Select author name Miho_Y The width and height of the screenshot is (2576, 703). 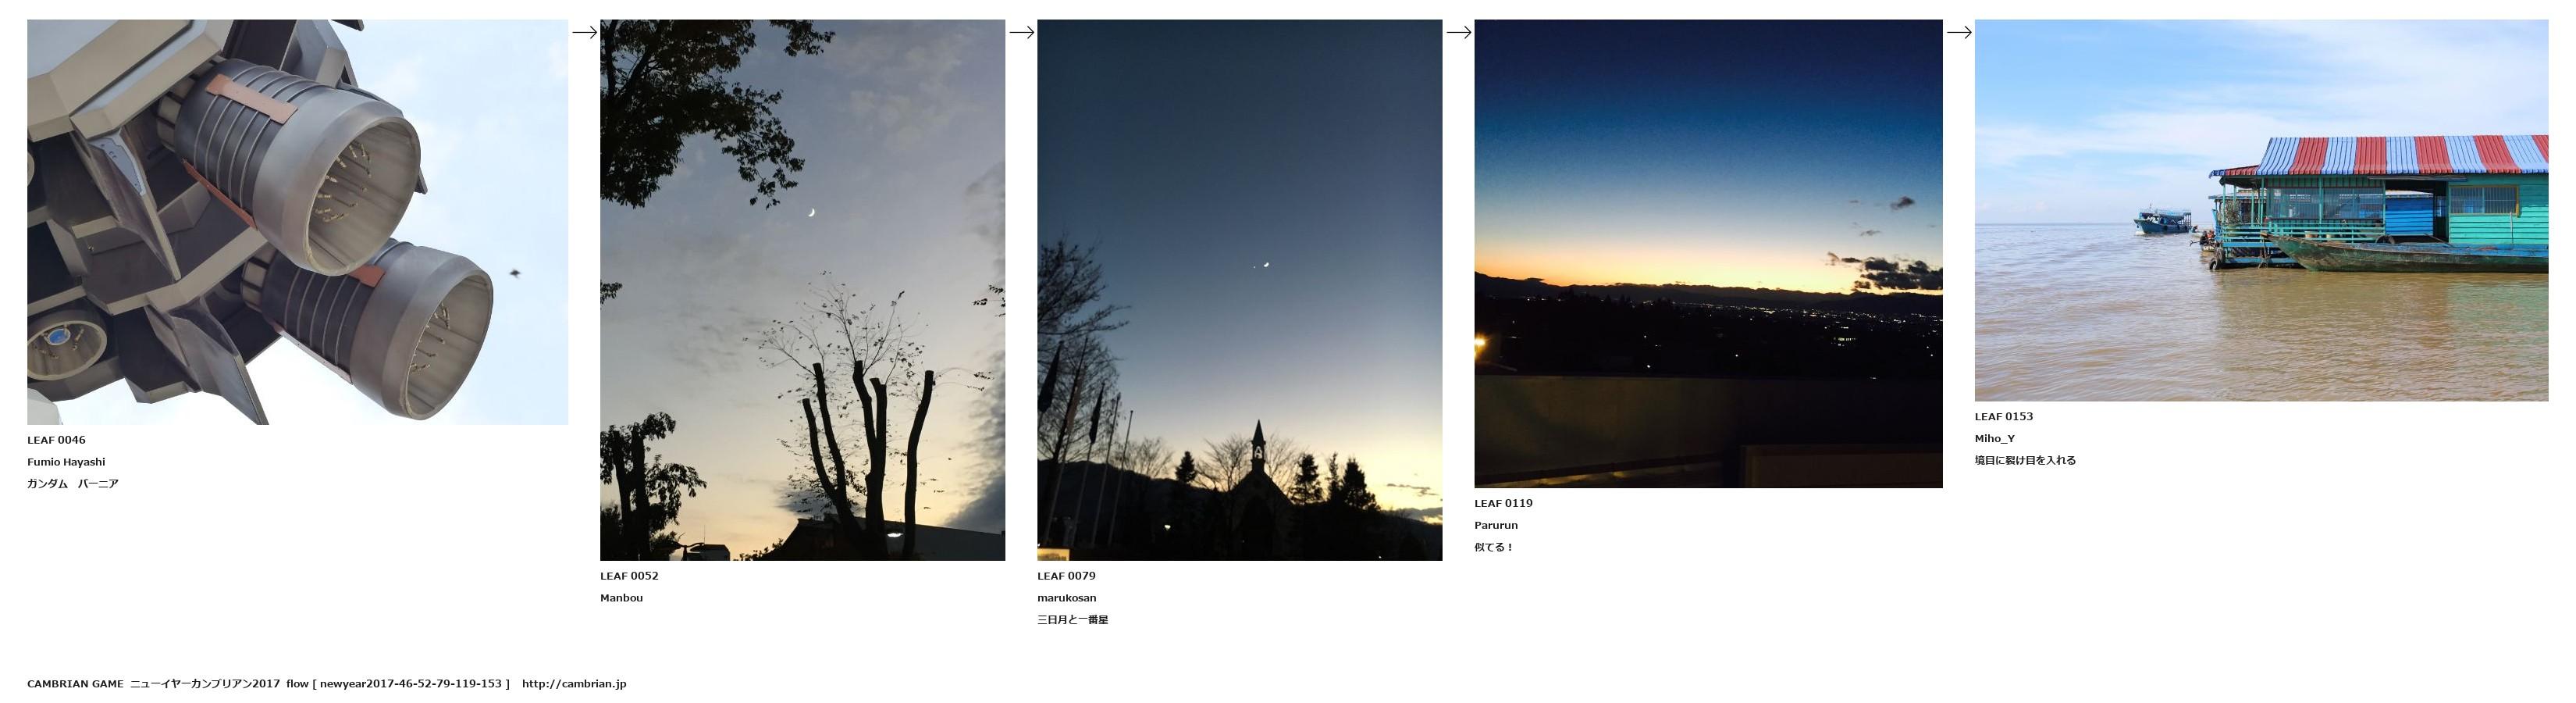point(1995,439)
